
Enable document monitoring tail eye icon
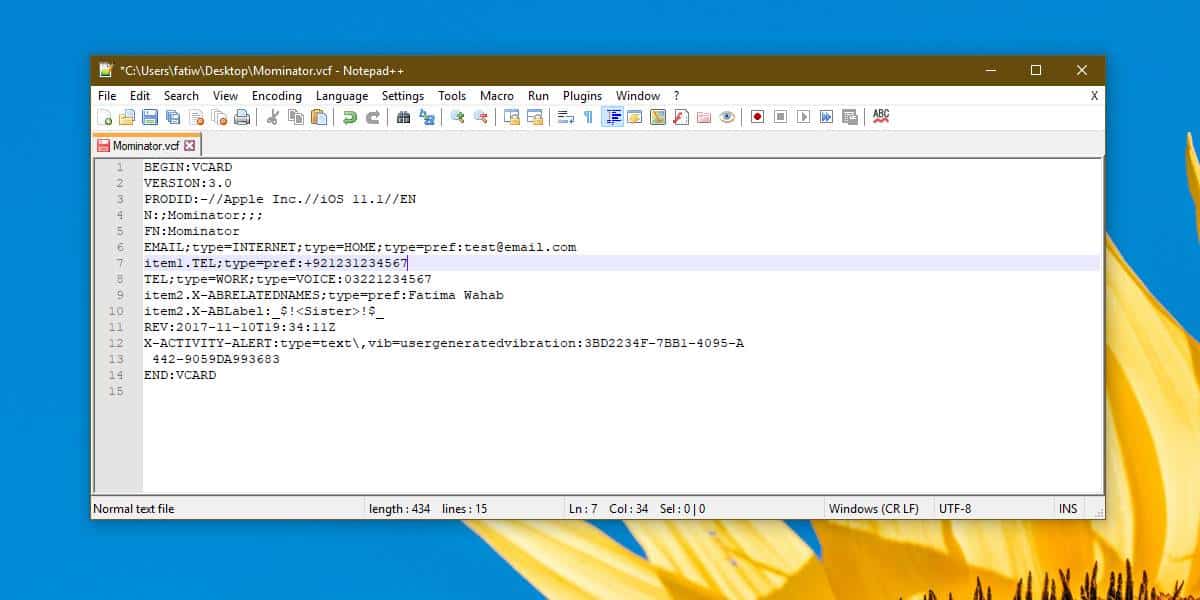click(x=729, y=117)
